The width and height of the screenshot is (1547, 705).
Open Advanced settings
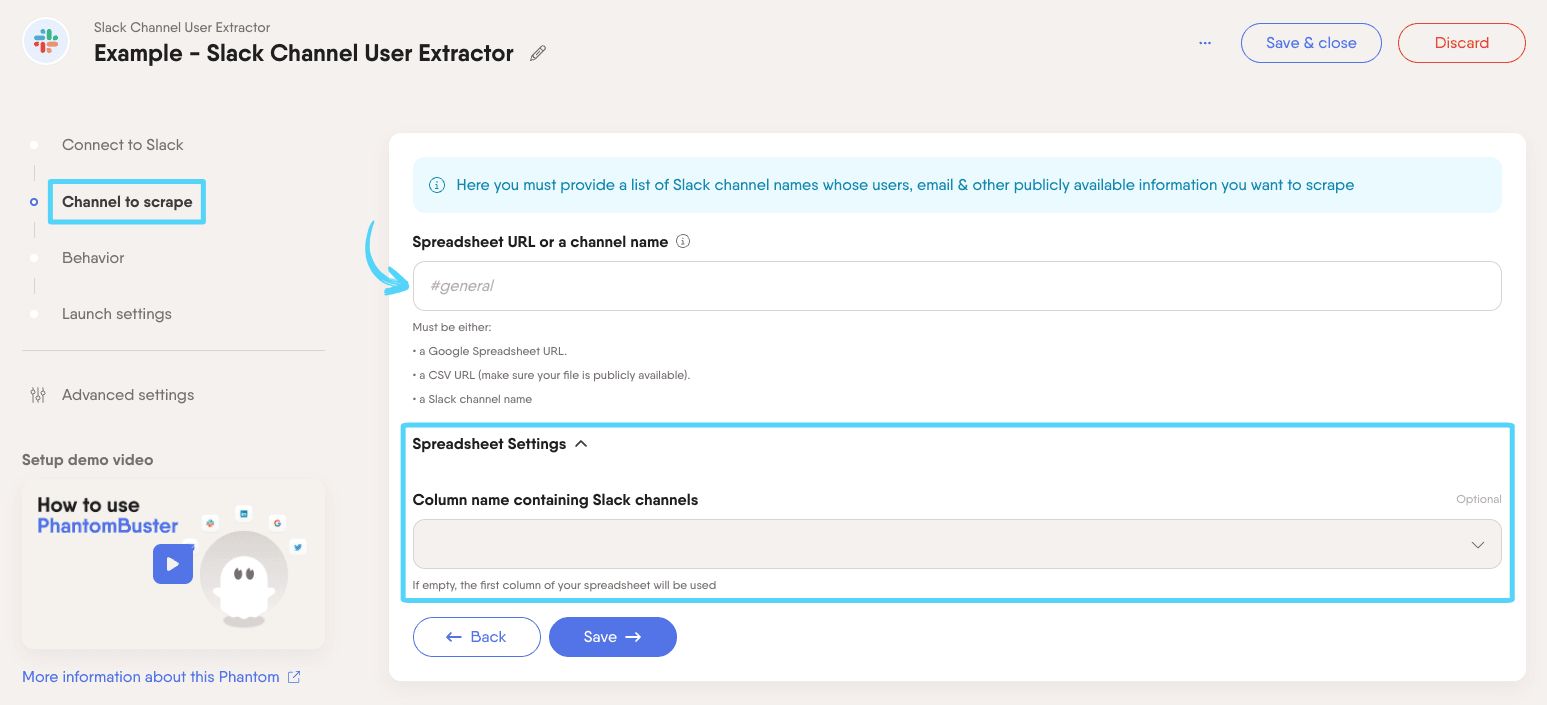point(128,395)
